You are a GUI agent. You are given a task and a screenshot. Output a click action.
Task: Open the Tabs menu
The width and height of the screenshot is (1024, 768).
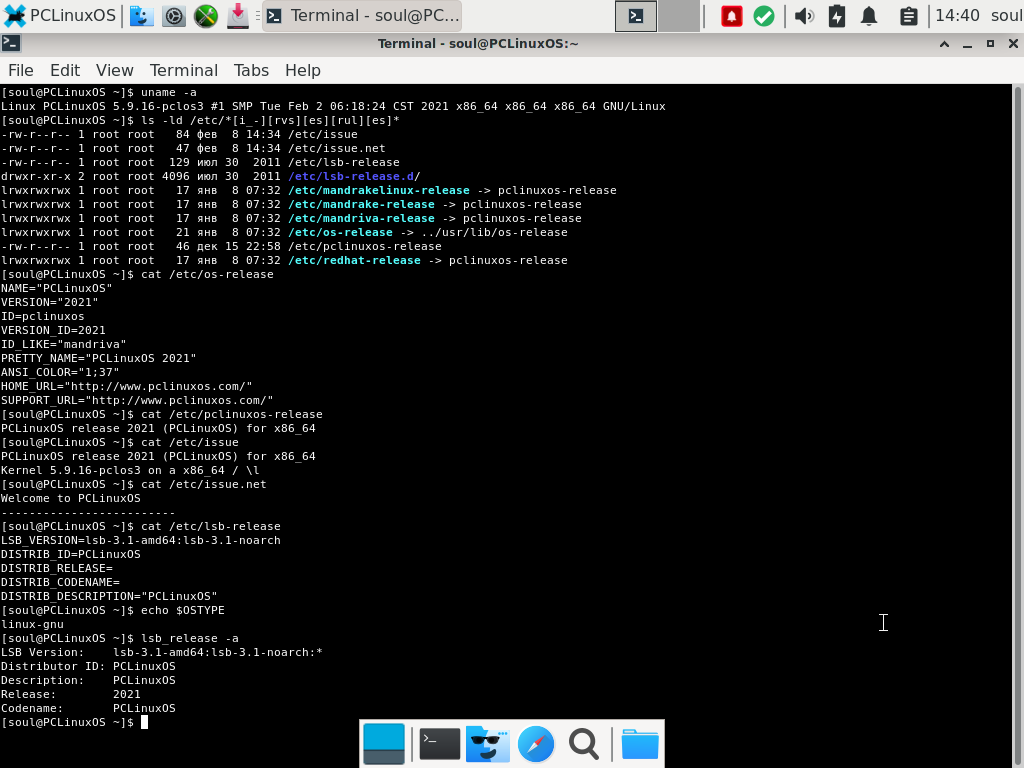251,71
